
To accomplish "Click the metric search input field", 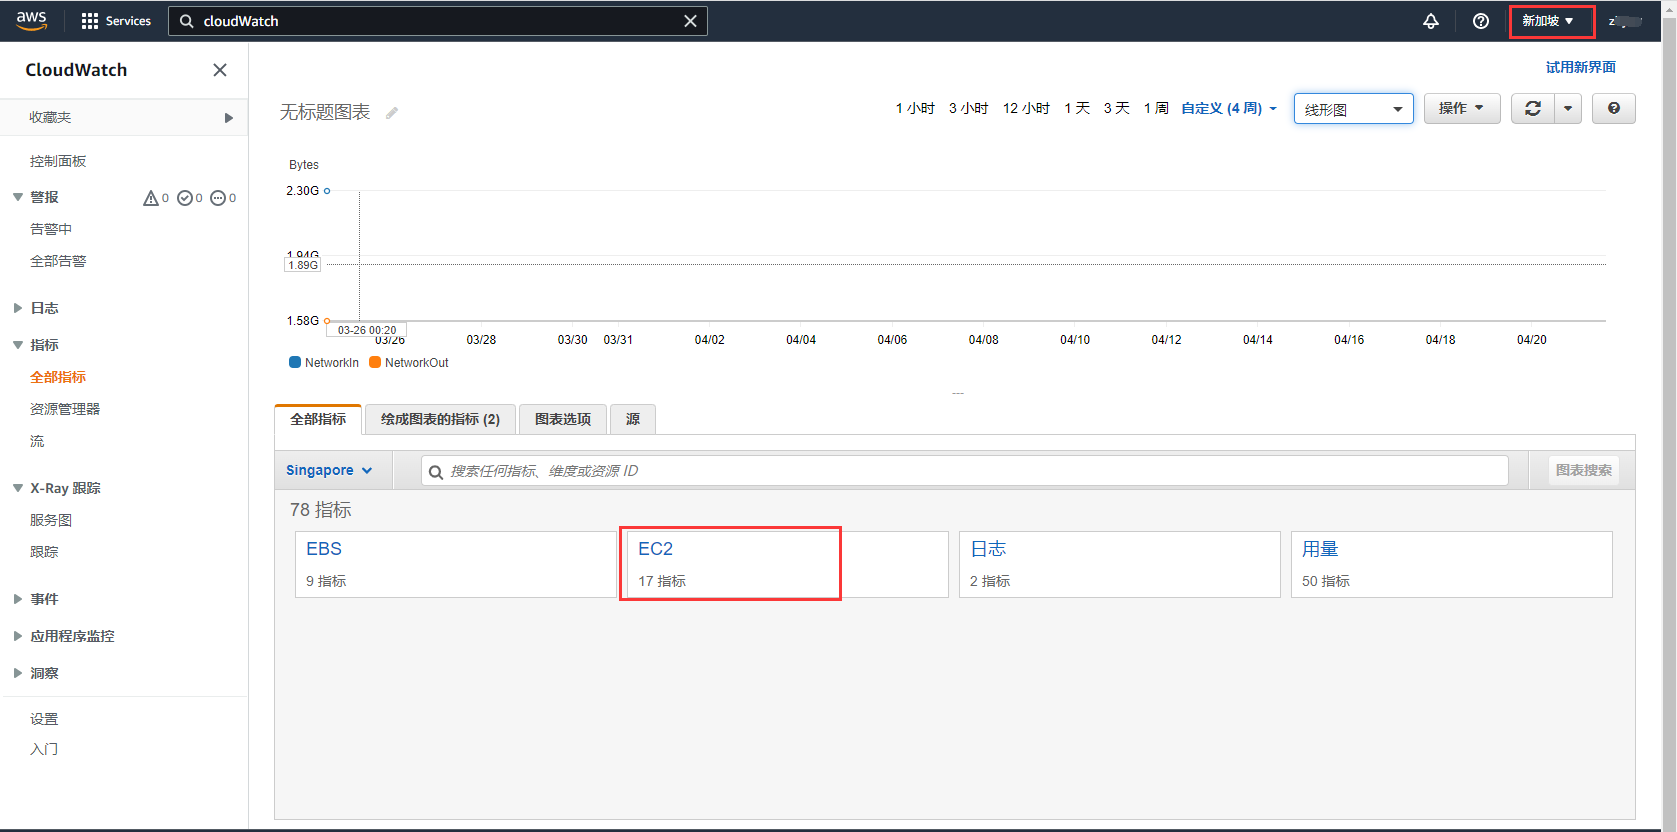I will point(965,471).
